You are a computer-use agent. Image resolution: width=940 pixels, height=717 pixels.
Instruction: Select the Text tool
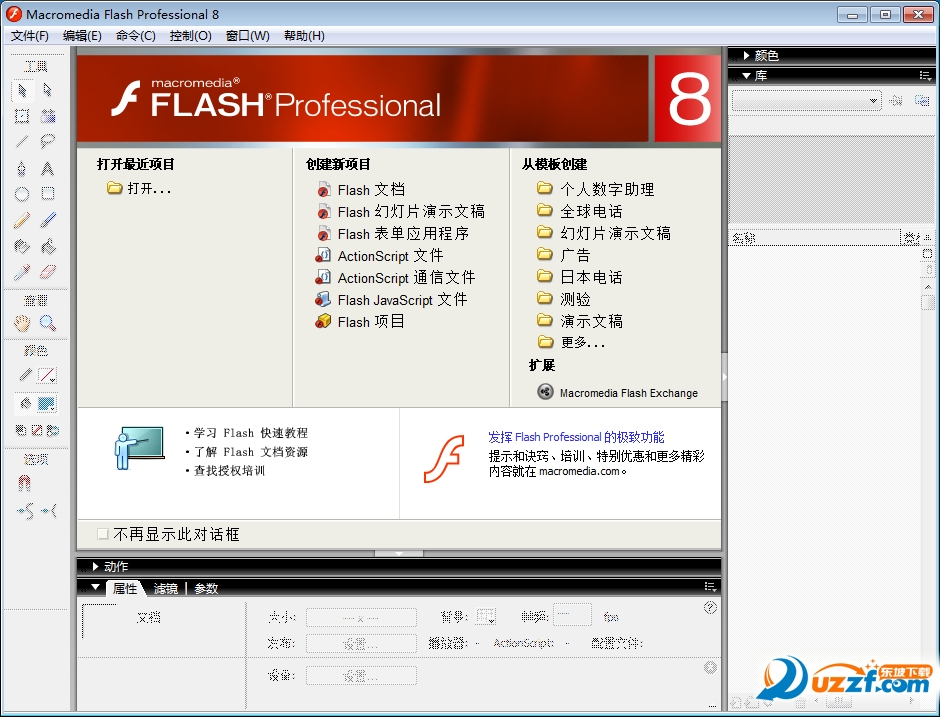coord(48,168)
